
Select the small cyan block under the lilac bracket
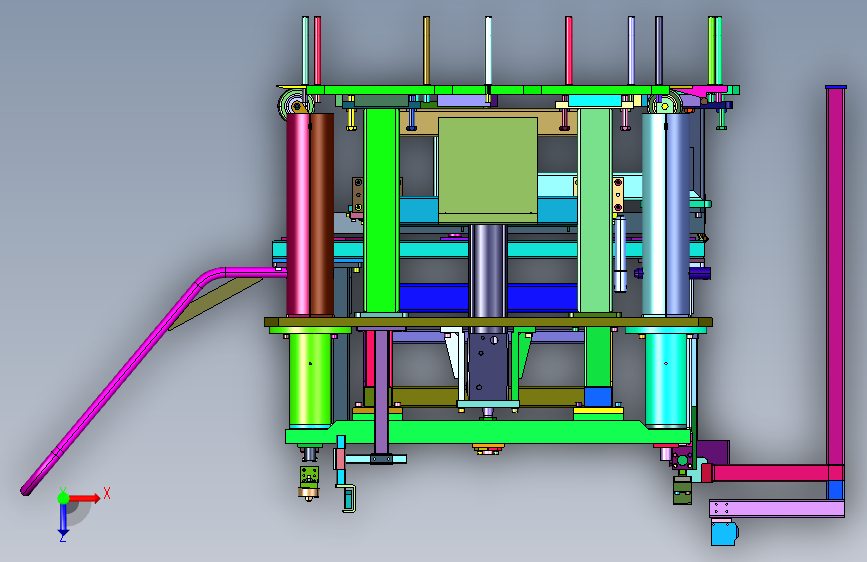point(724,533)
